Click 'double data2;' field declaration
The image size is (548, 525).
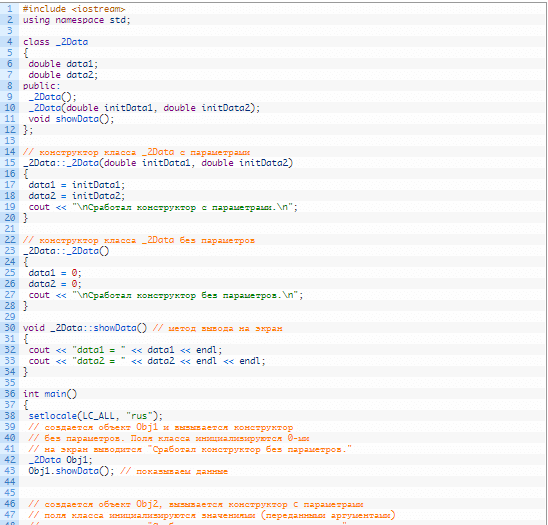[x=63, y=75]
